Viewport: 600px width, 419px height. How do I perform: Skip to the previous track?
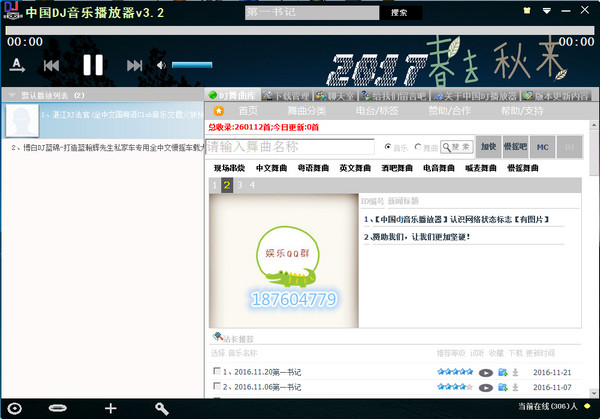tap(51, 65)
